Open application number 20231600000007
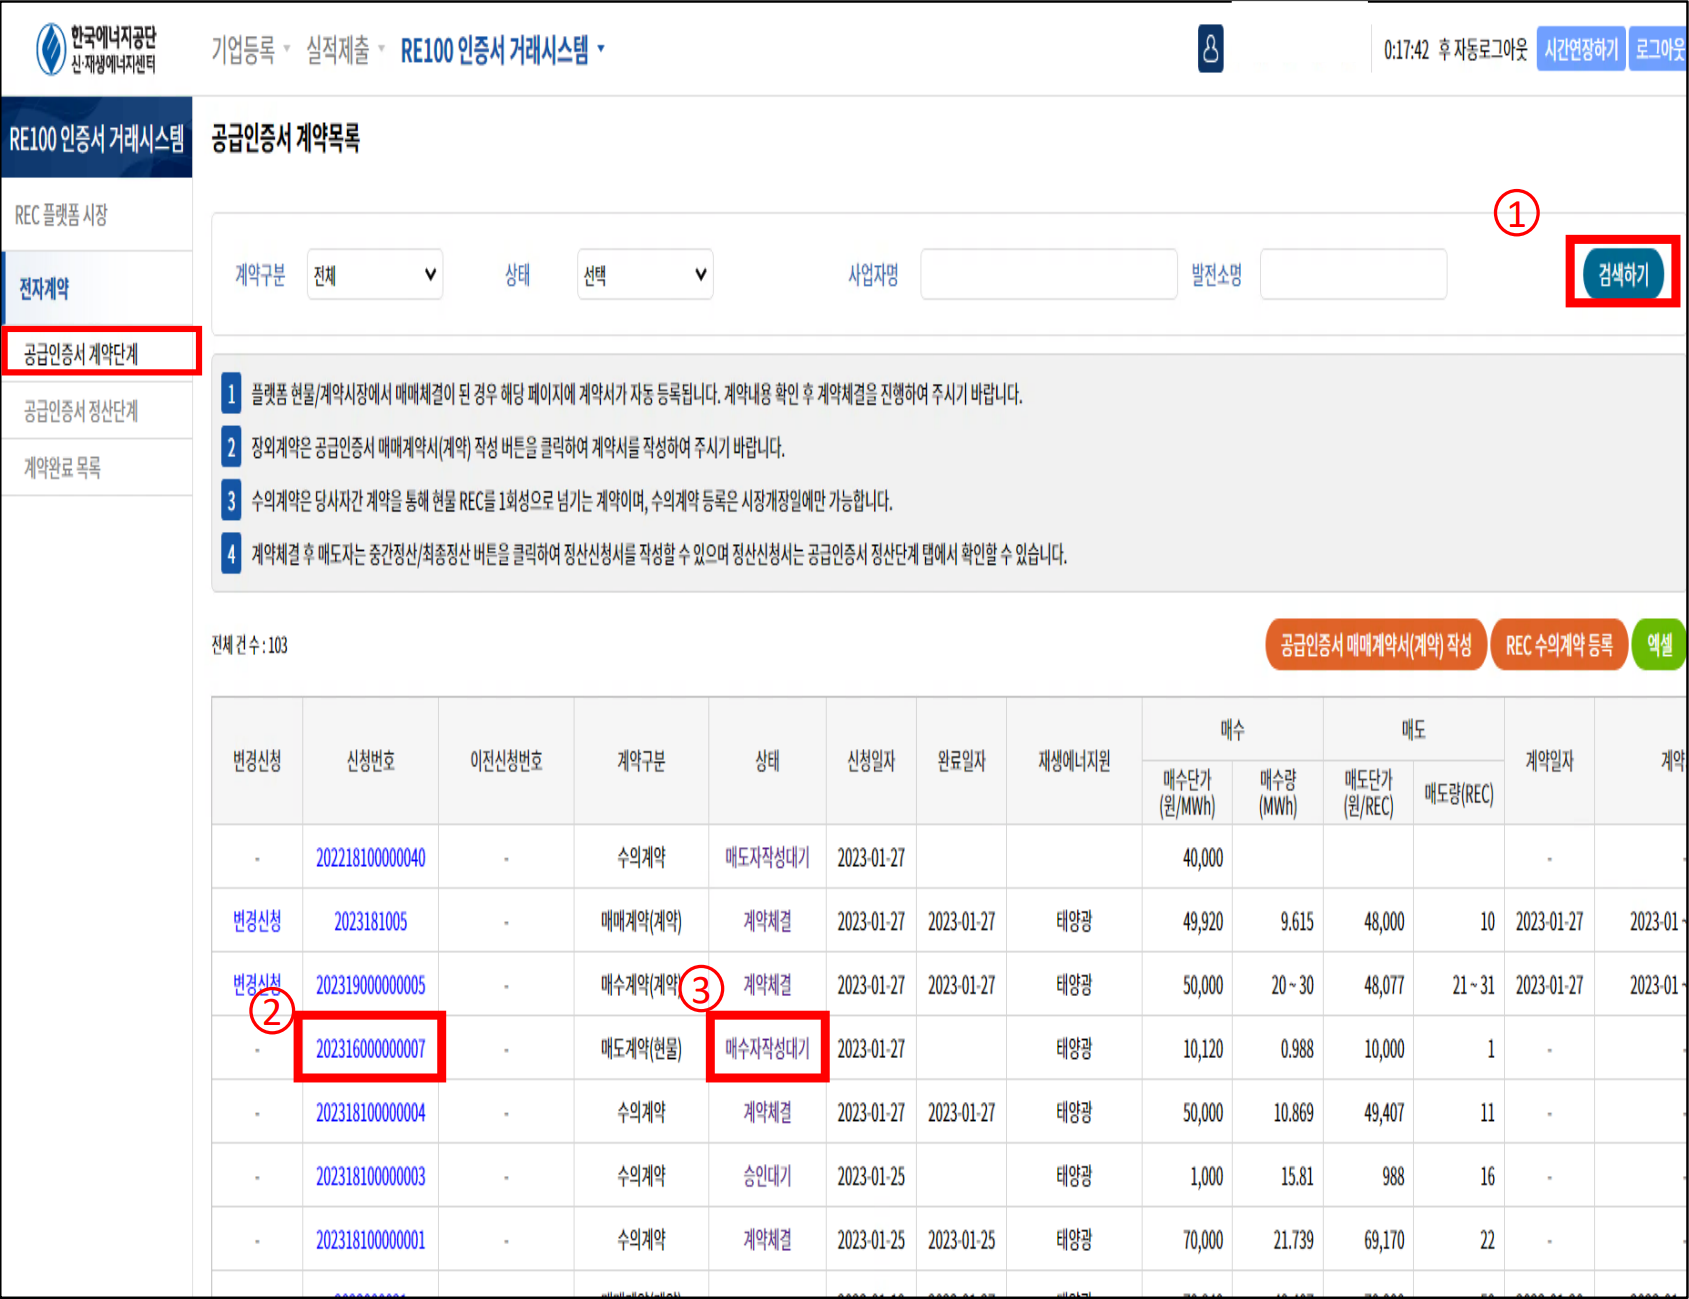This screenshot has width=1689, height=1299. tap(370, 1049)
